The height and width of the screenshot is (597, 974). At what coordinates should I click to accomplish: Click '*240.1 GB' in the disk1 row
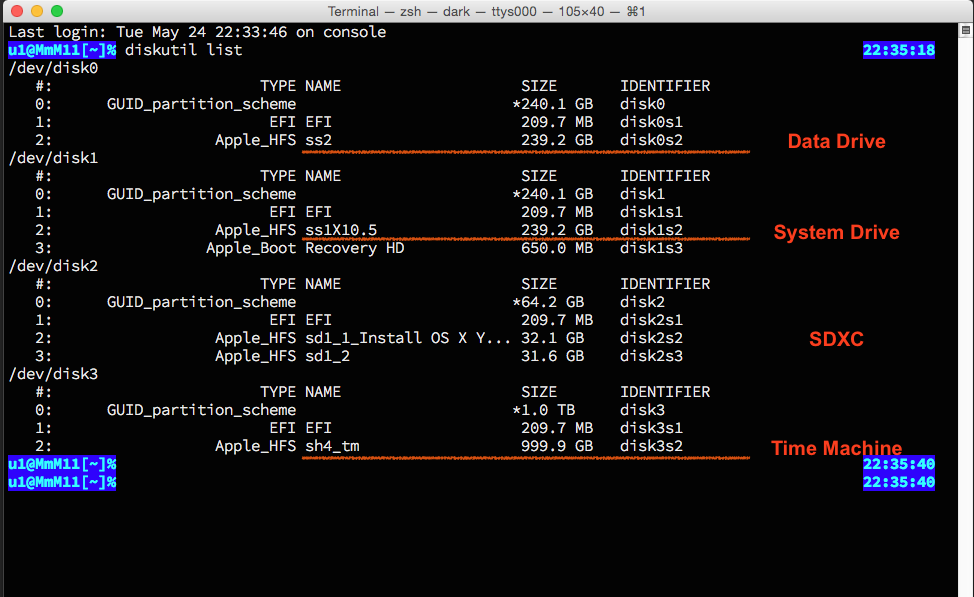pyautogui.click(x=553, y=194)
